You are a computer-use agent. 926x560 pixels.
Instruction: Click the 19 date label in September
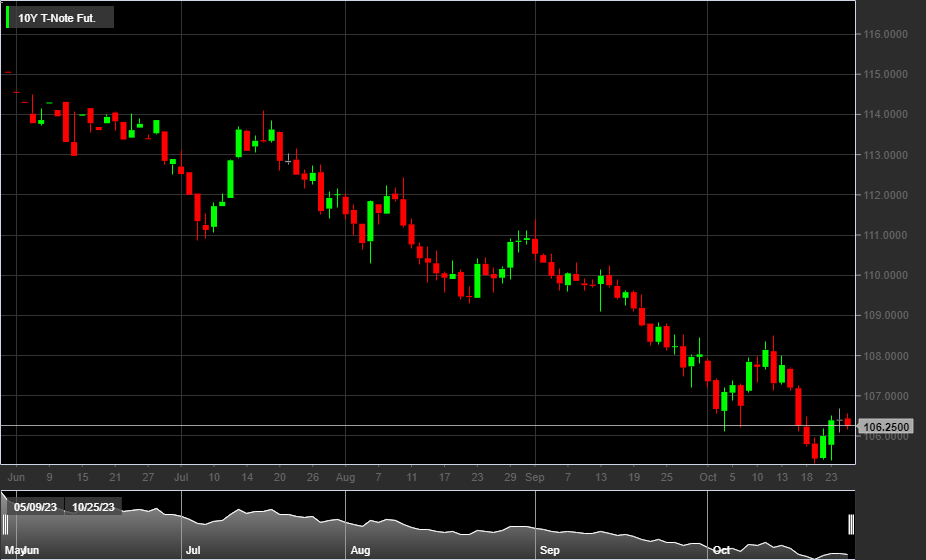coord(634,477)
